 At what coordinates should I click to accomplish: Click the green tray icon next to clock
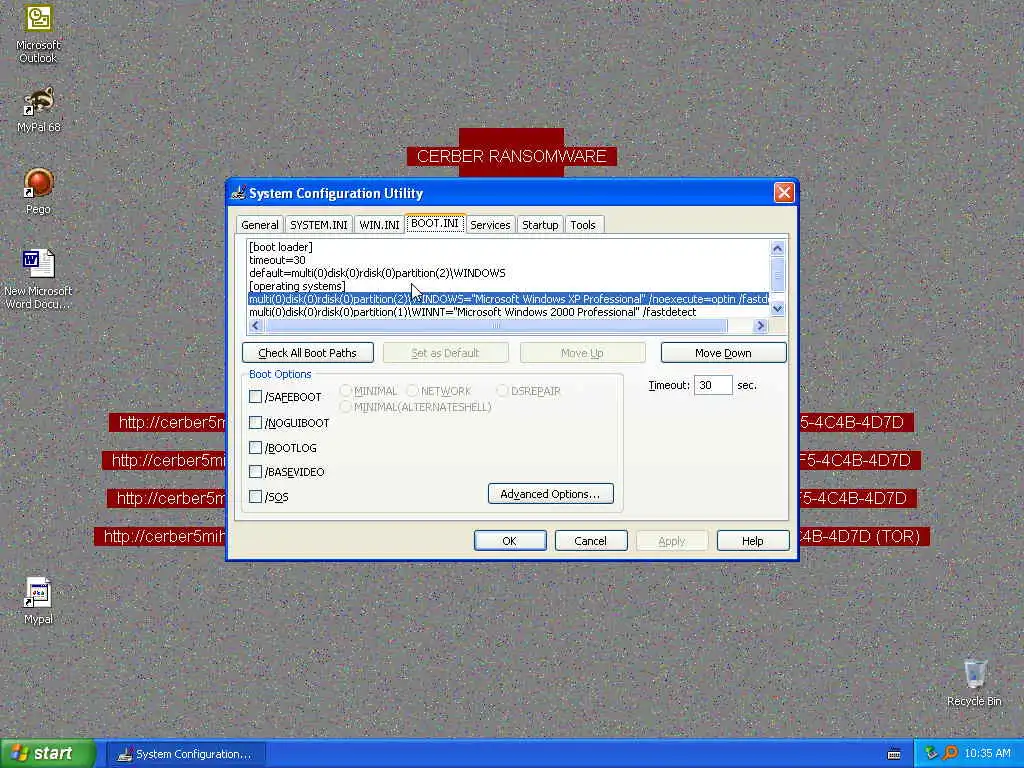931,754
